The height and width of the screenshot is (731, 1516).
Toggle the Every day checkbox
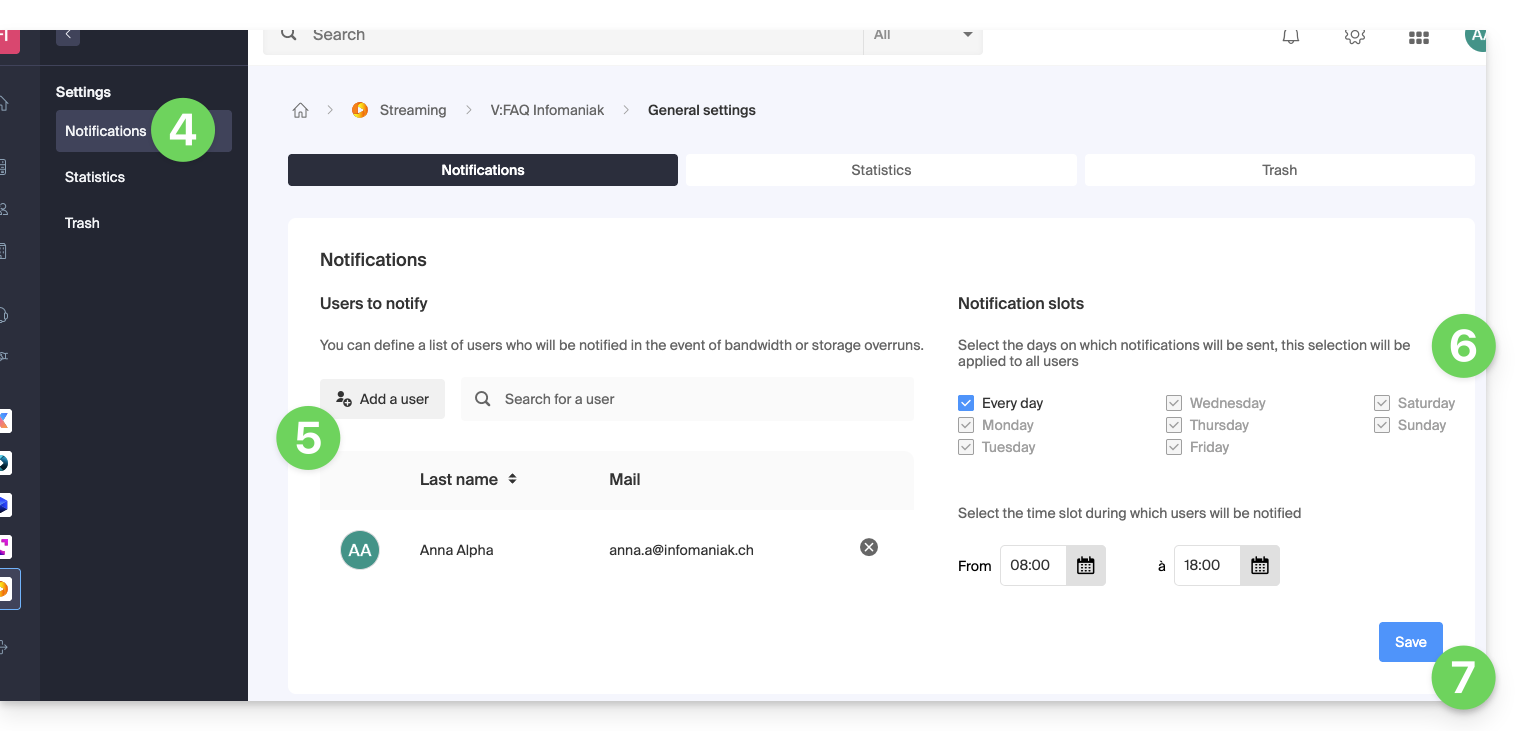point(966,403)
